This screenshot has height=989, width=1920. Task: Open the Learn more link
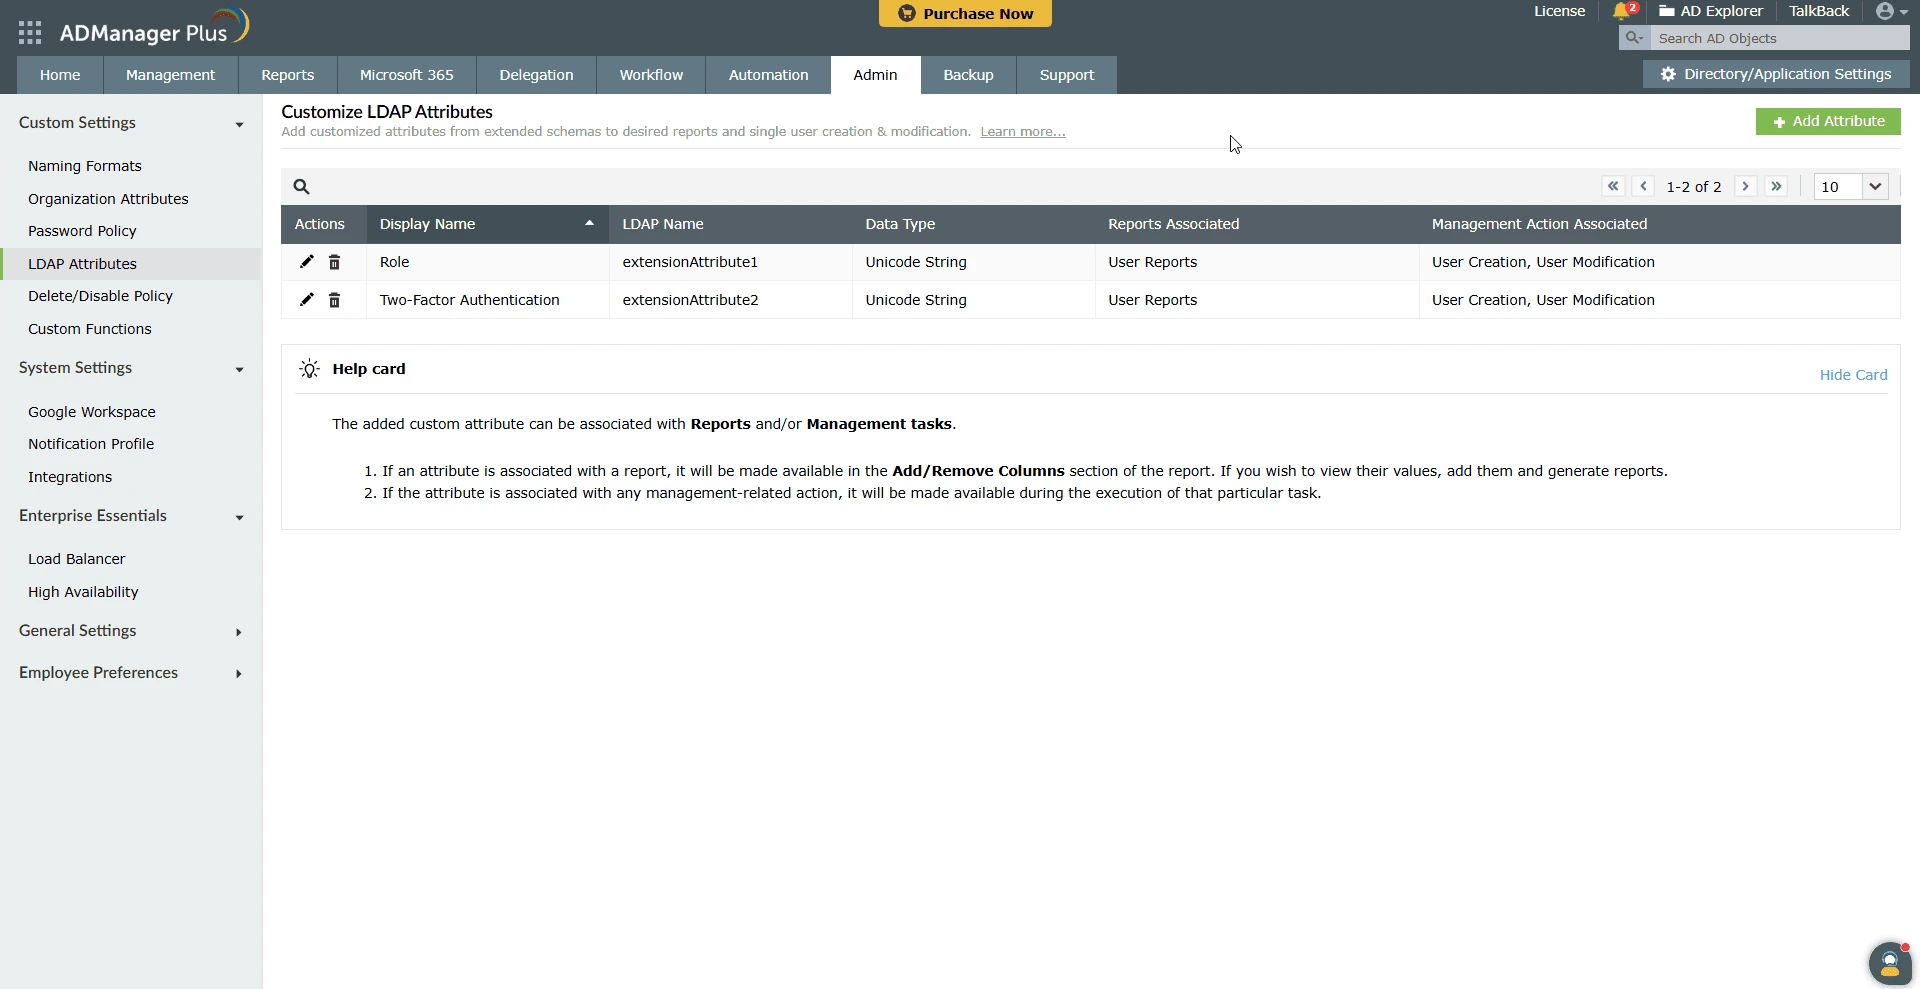[x=1022, y=131]
